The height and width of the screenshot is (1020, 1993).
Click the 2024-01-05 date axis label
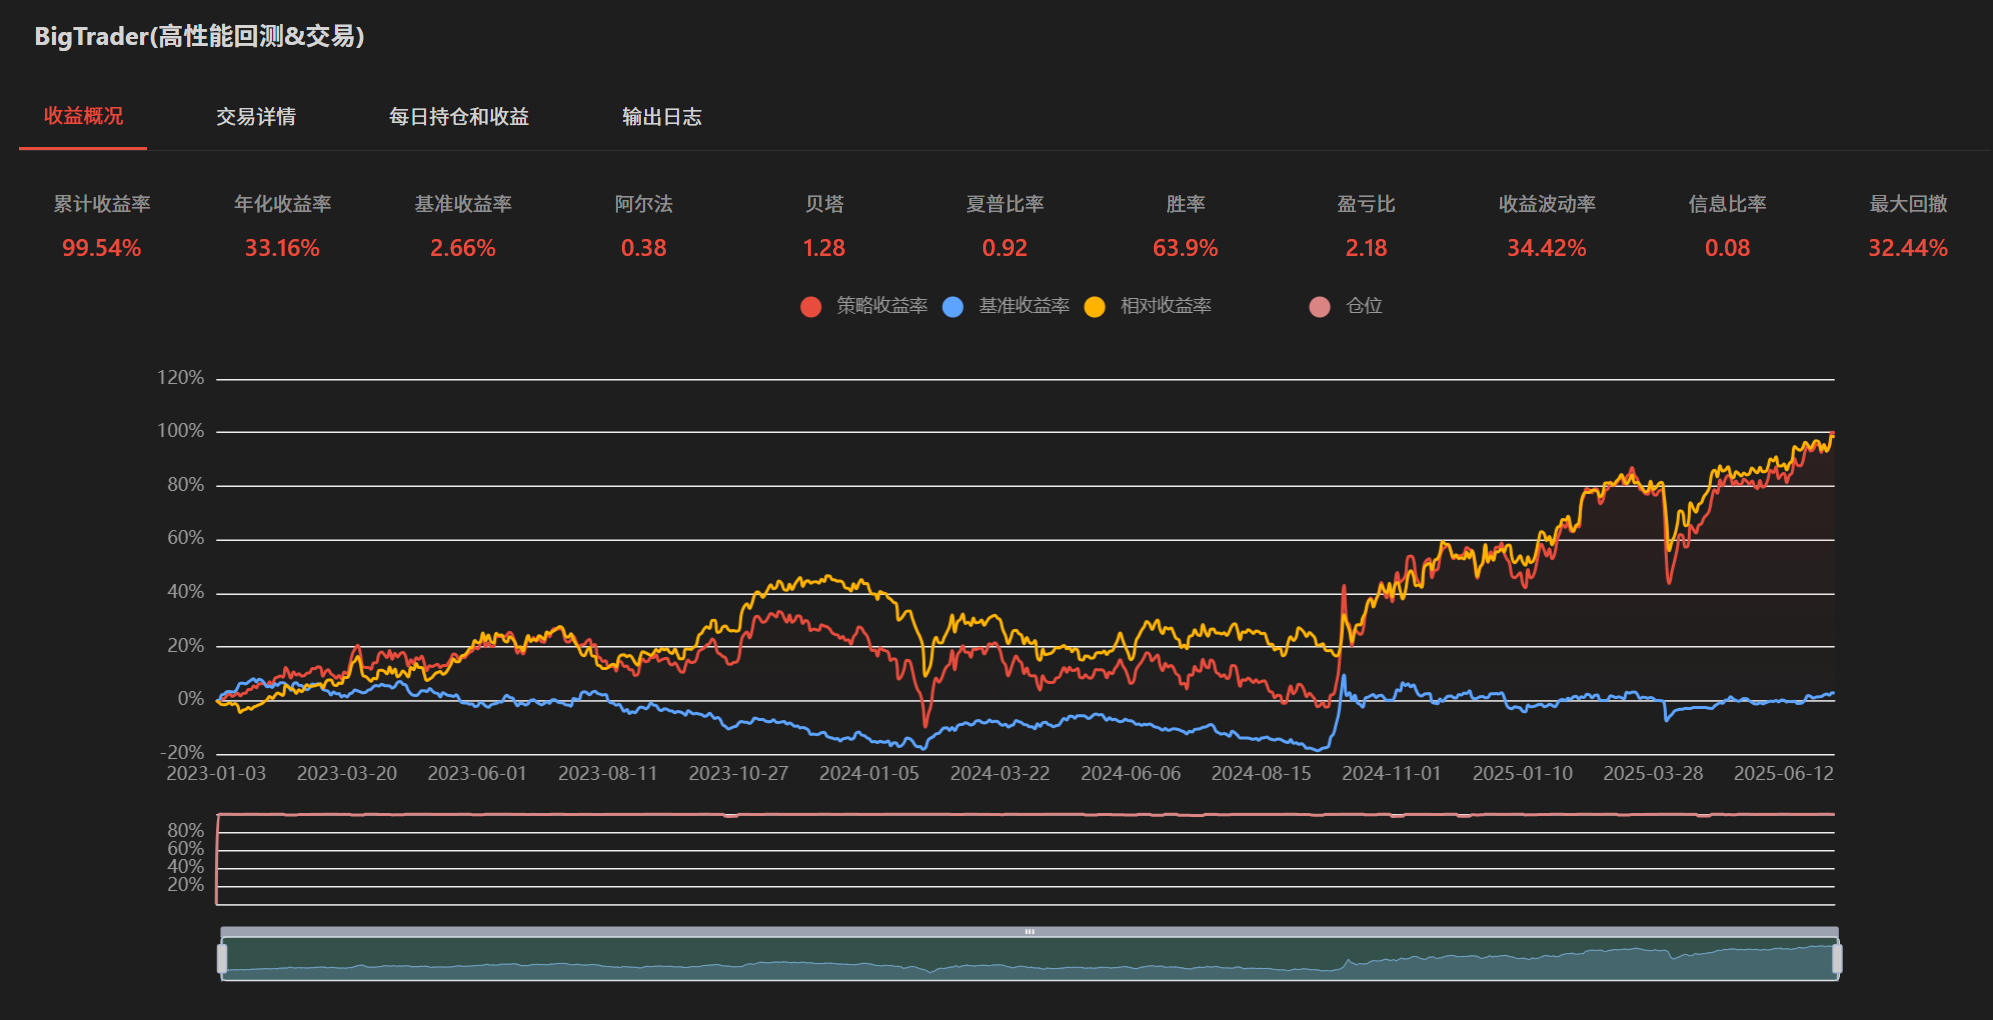click(x=869, y=774)
